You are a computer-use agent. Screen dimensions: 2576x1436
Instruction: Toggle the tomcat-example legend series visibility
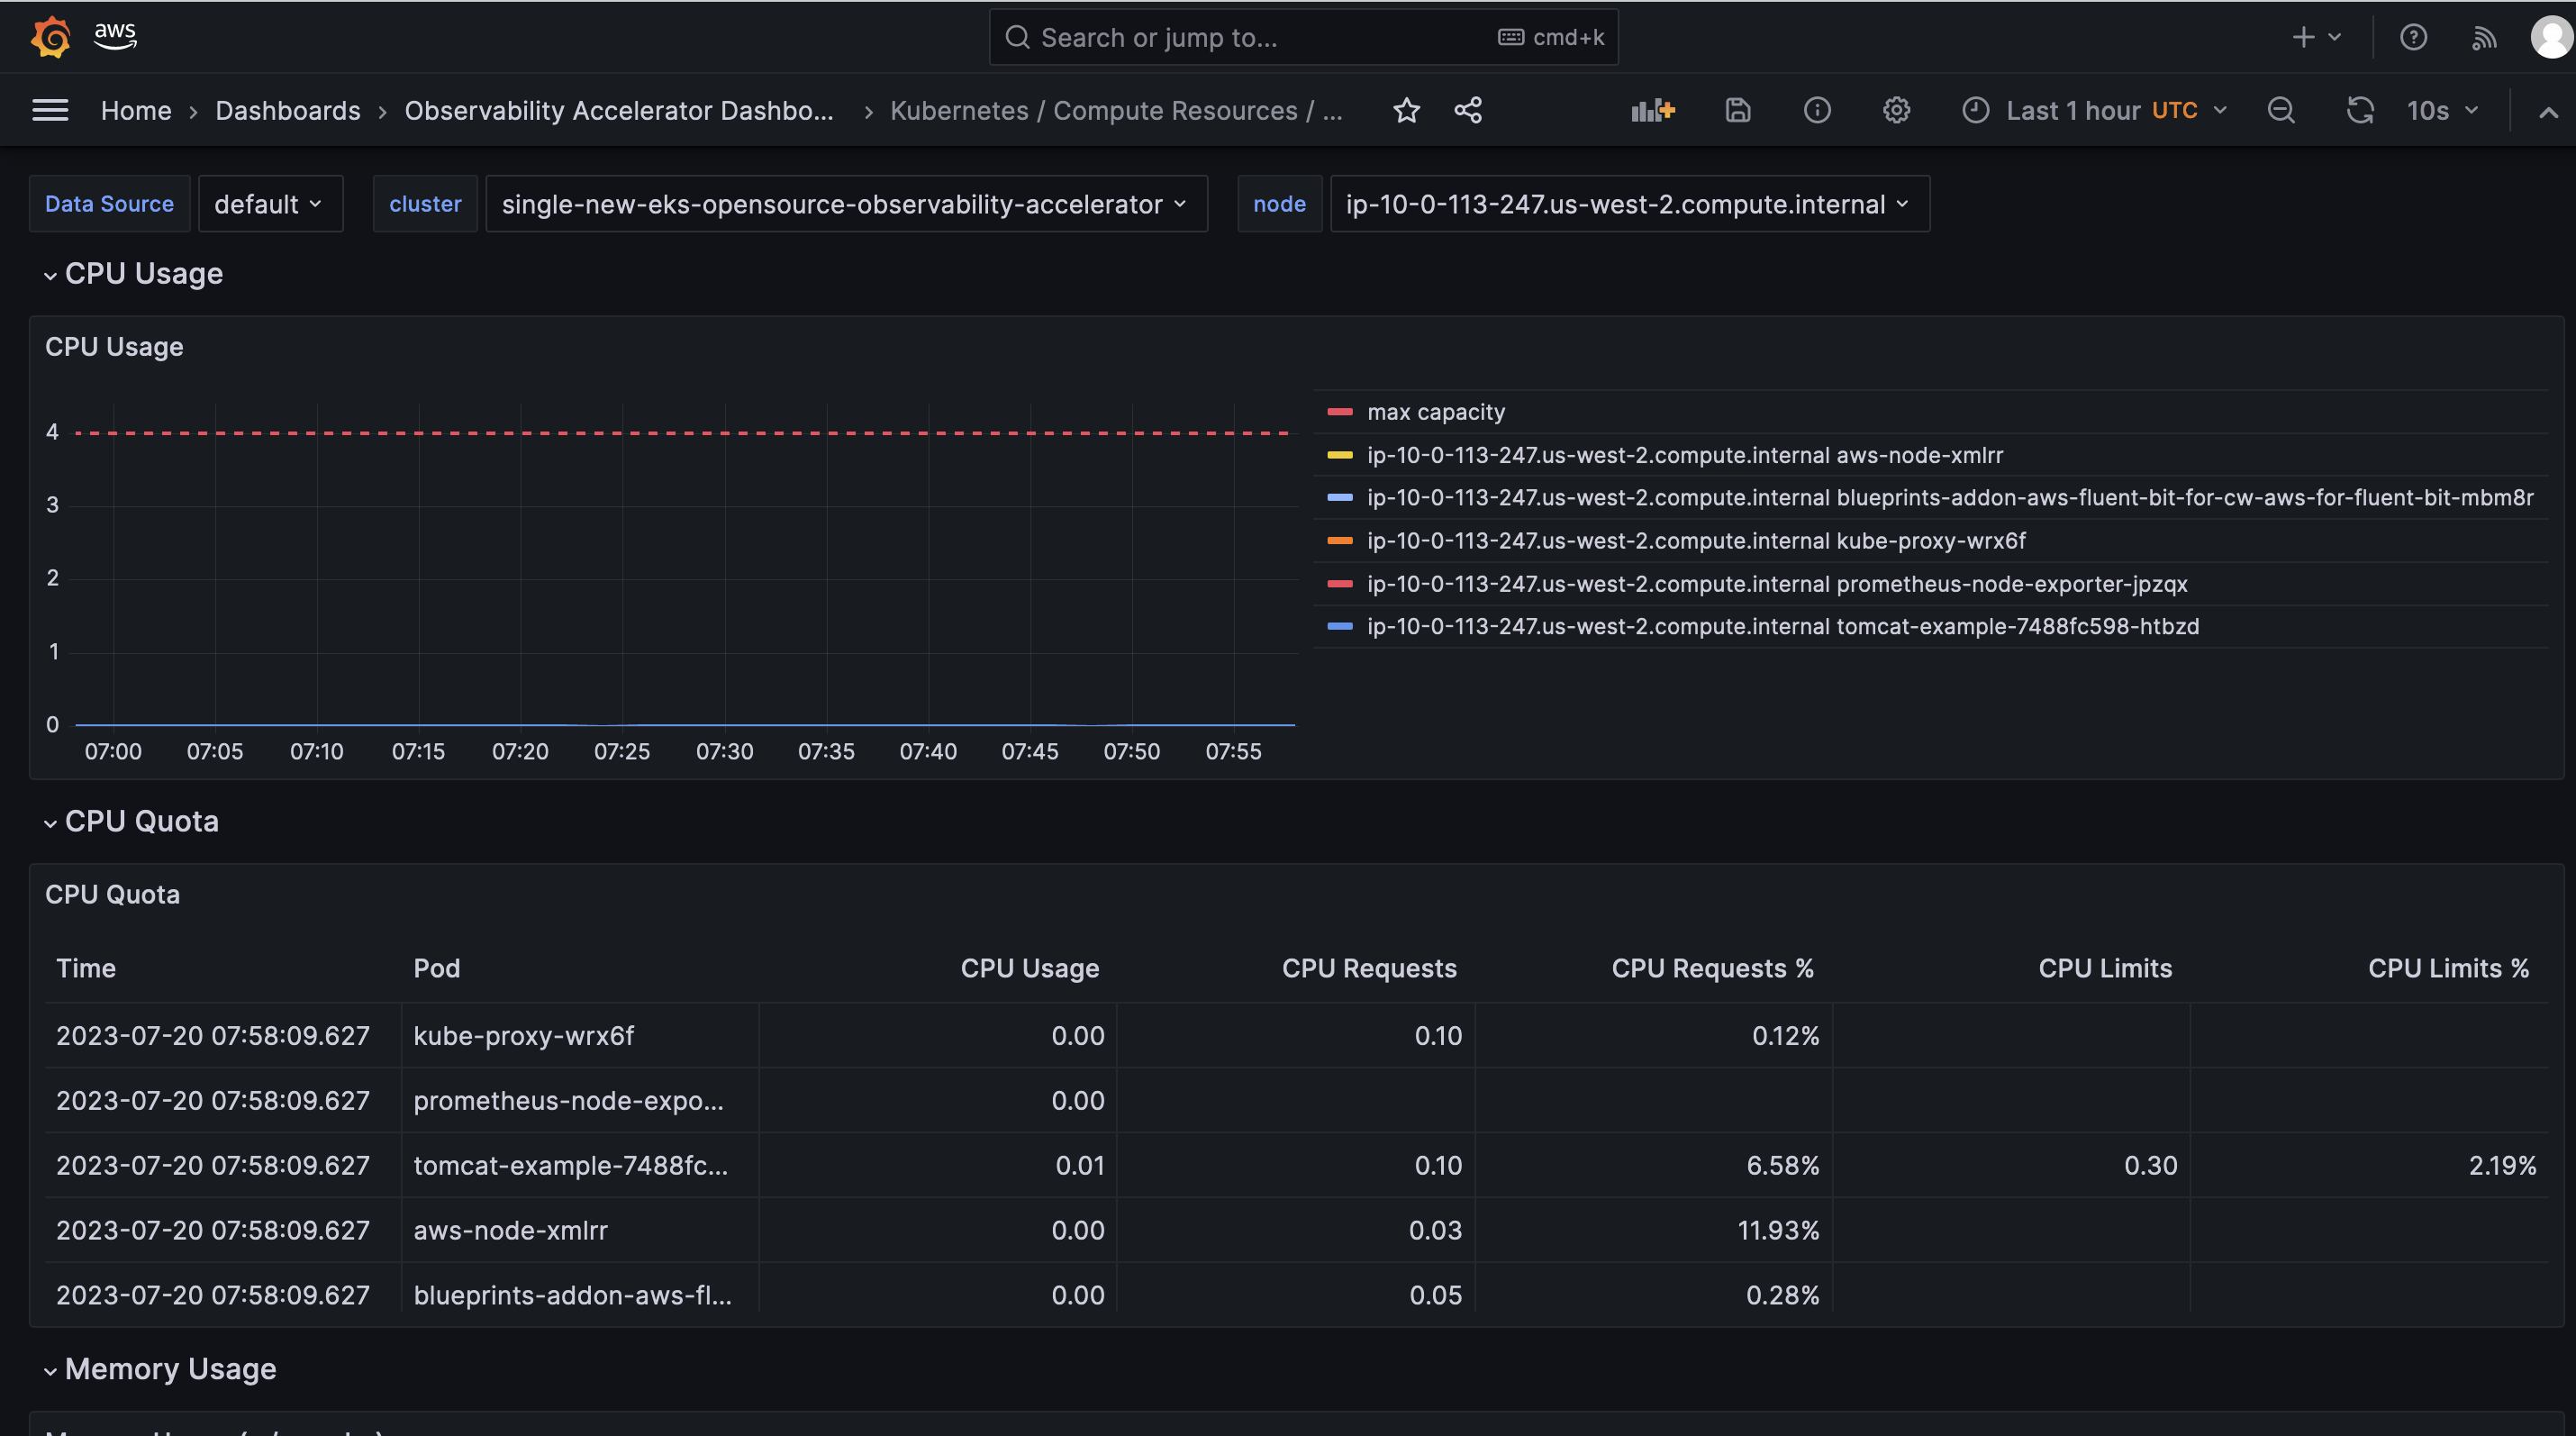click(x=1782, y=627)
